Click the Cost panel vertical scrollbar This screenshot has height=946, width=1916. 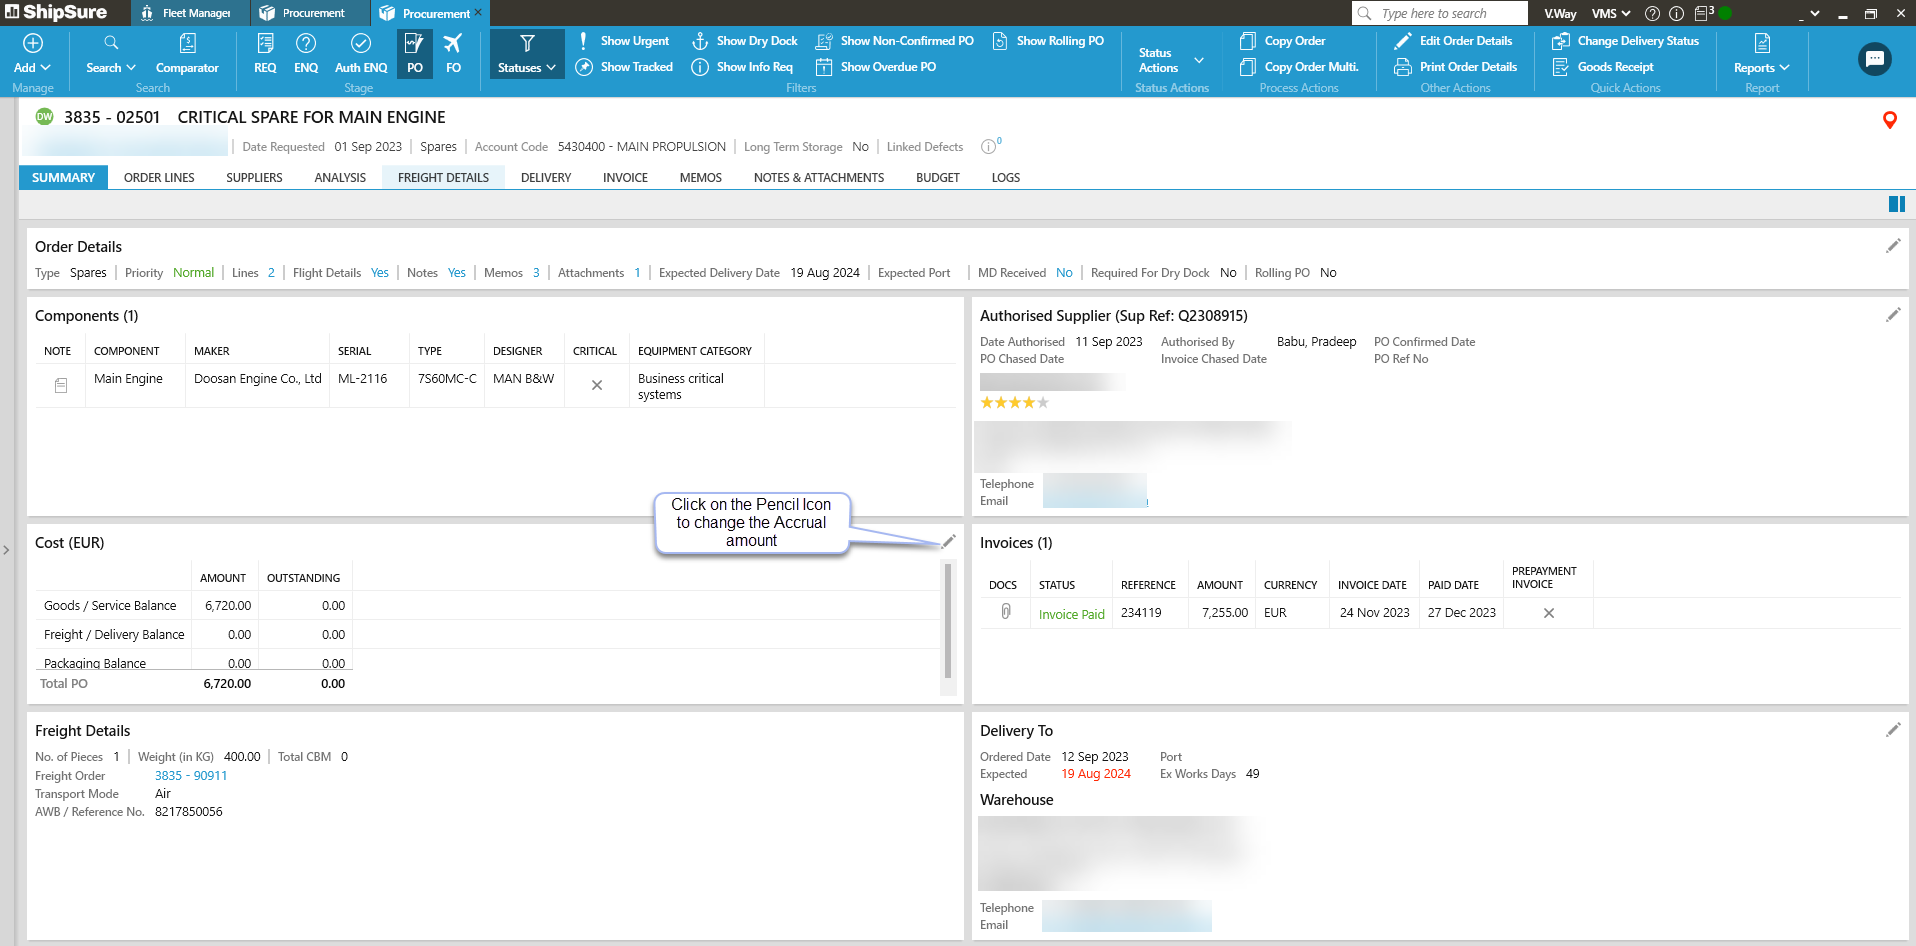coord(947,622)
